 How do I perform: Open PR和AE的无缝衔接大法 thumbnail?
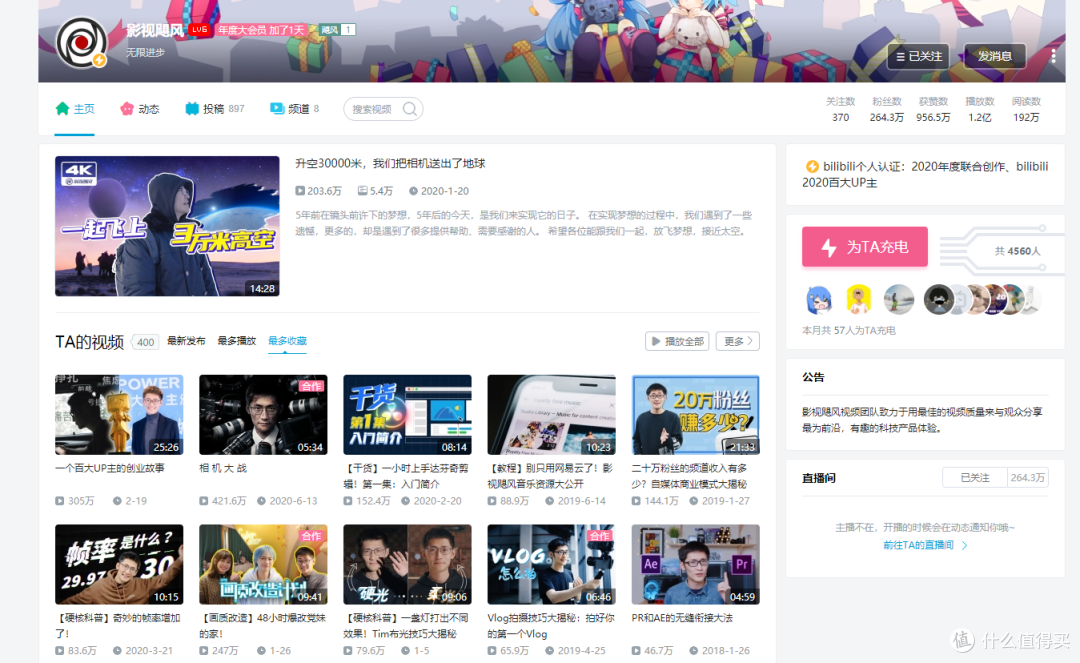click(x=696, y=565)
